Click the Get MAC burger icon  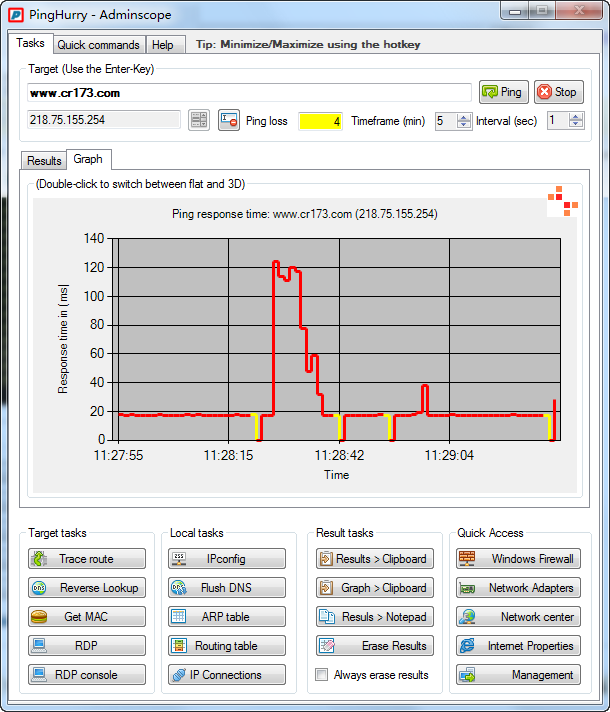(40, 617)
